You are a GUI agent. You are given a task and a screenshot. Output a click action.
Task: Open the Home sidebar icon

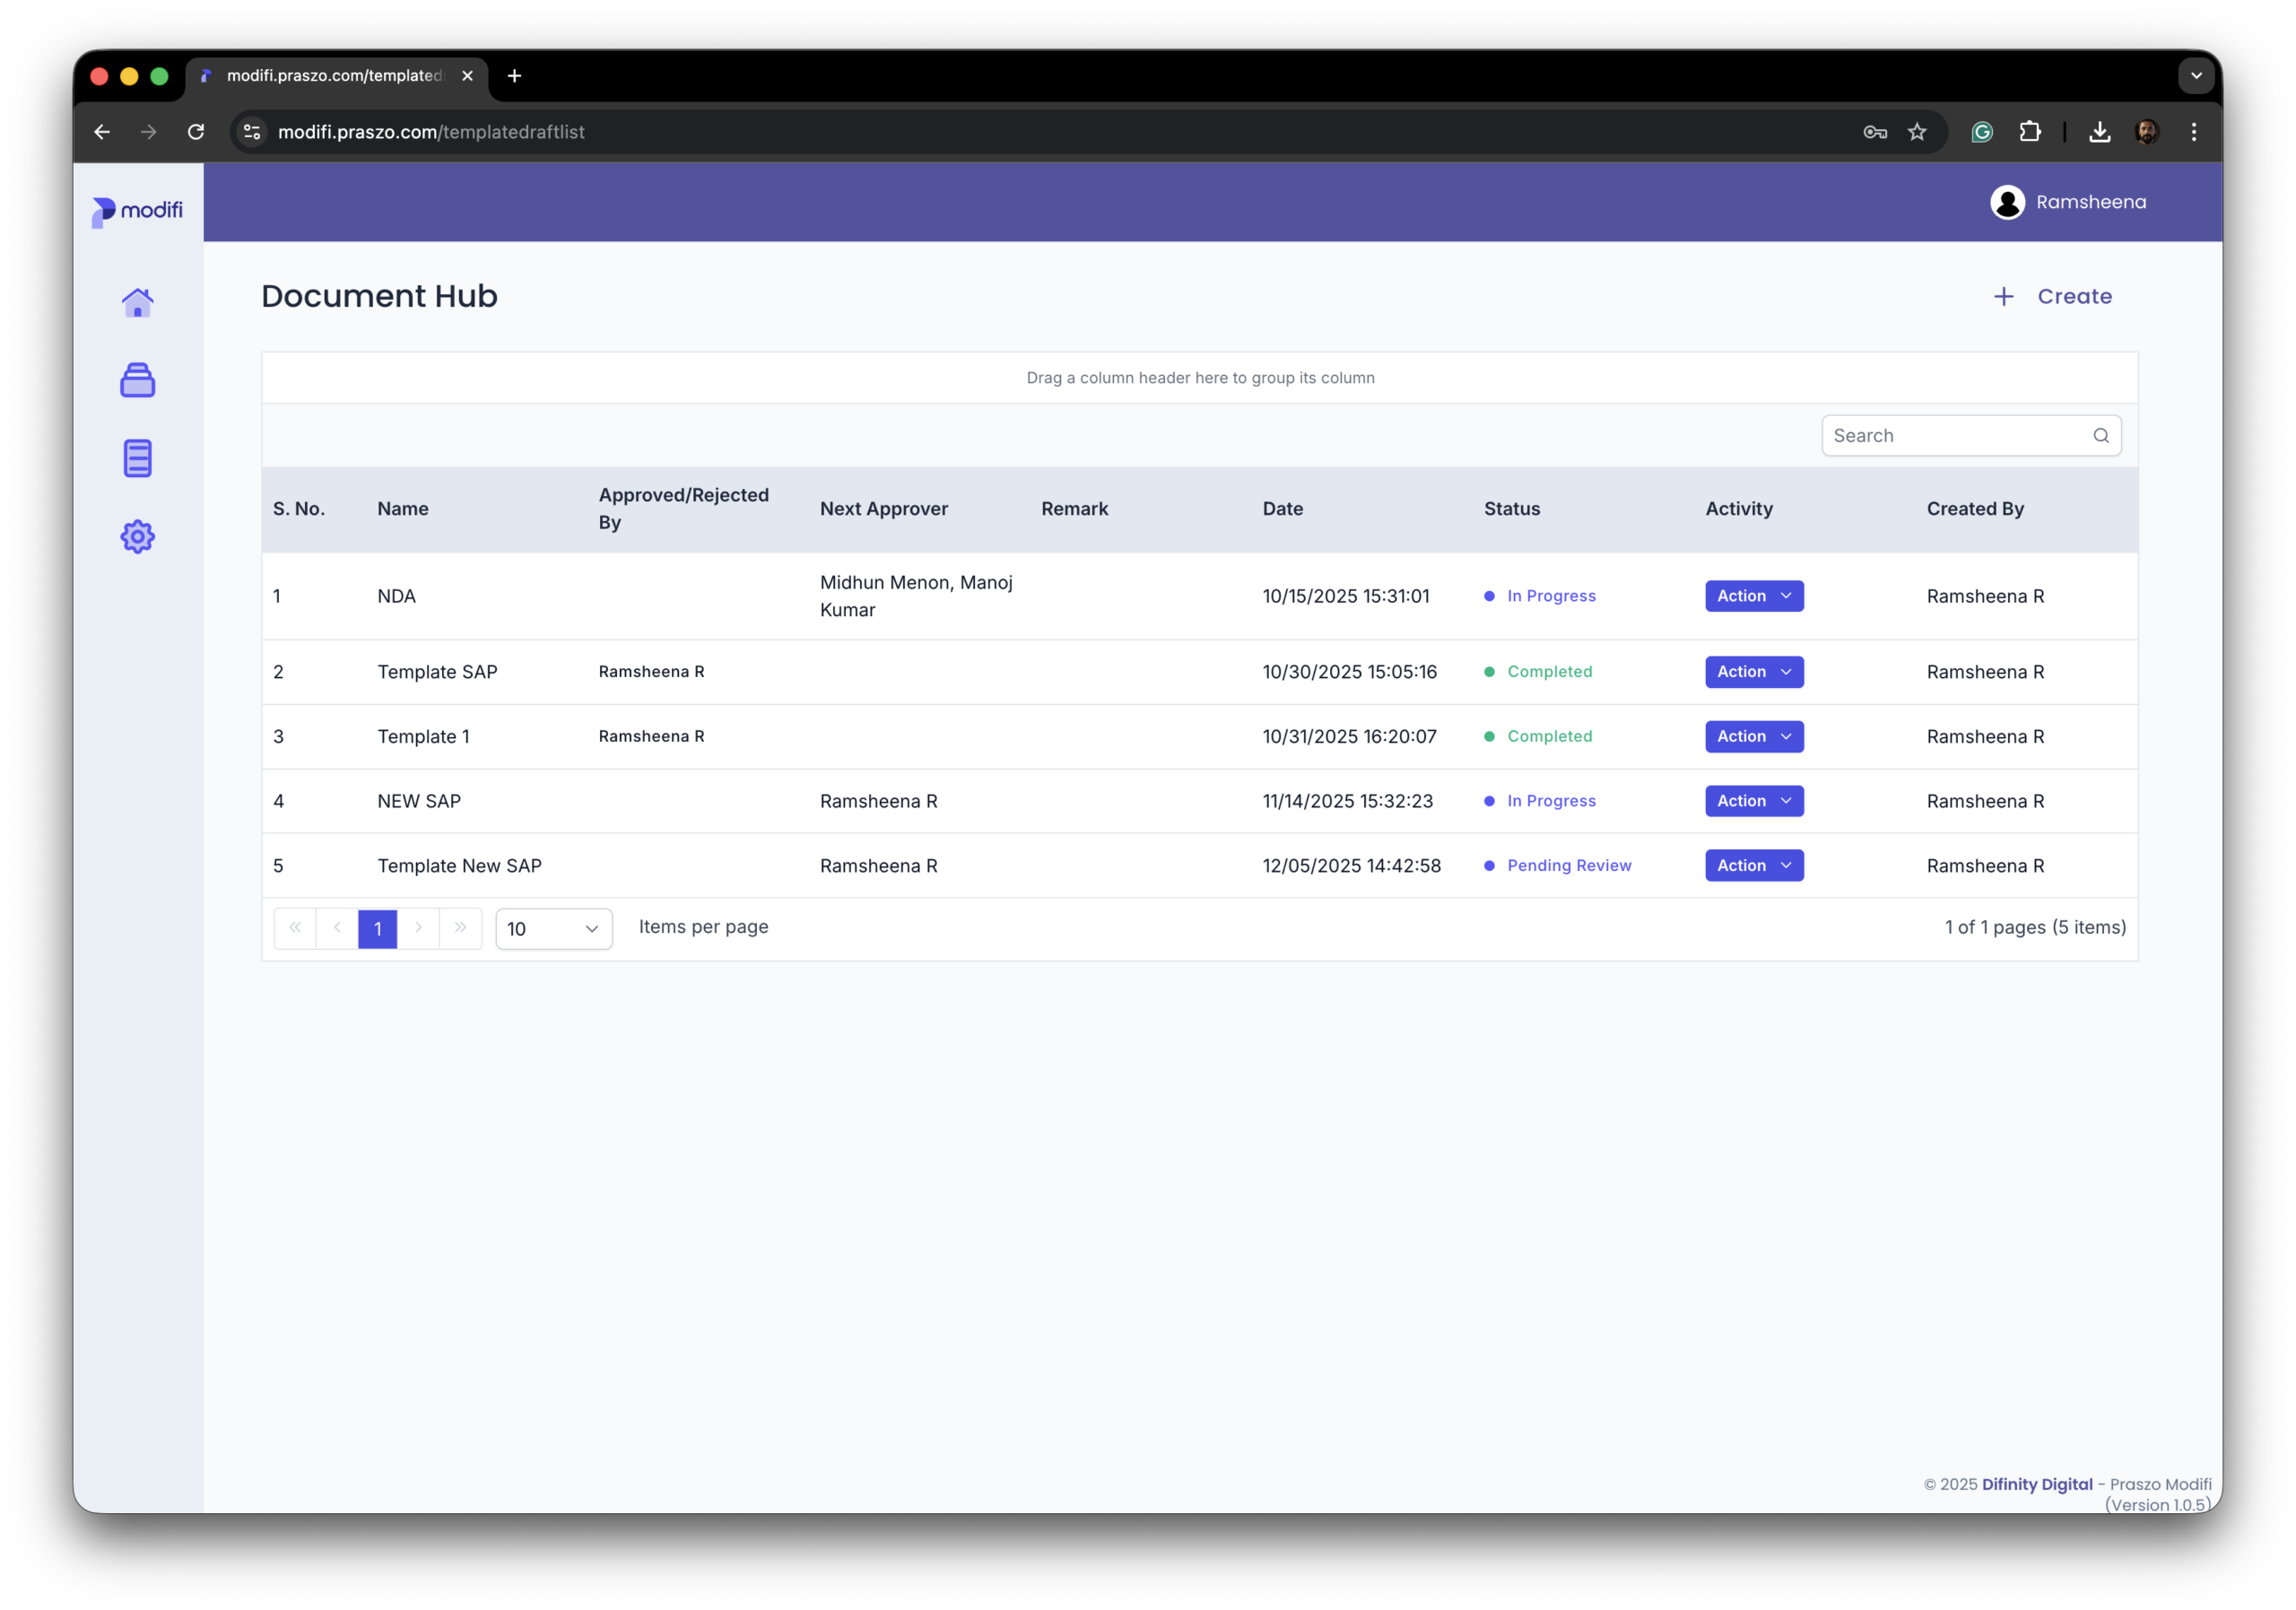point(137,302)
